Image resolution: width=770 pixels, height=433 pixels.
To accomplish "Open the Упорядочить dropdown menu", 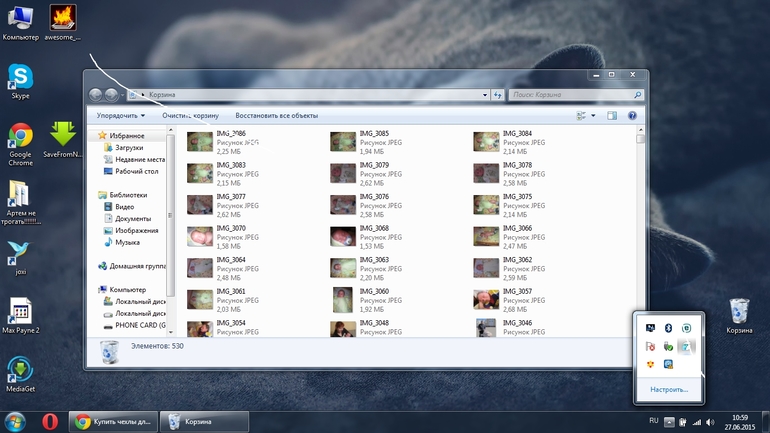I will (x=120, y=116).
